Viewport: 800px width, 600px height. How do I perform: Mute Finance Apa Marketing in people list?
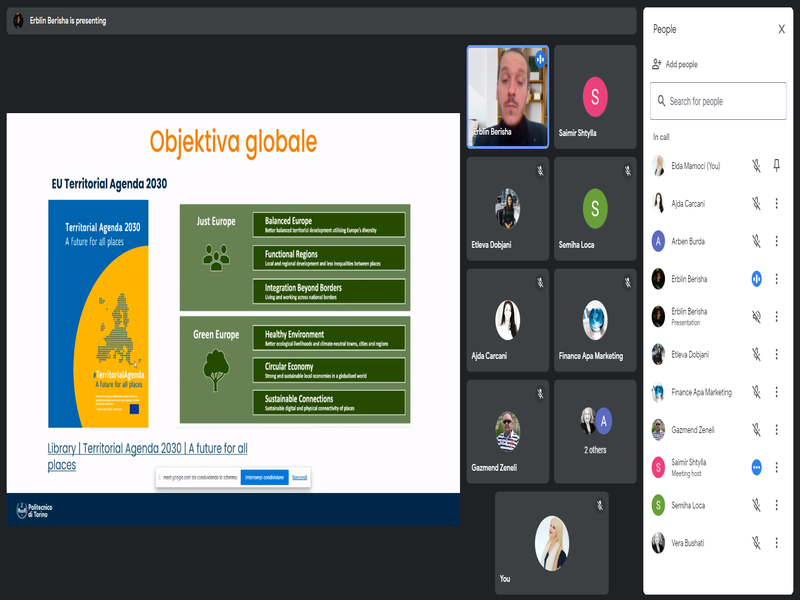[756, 392]
